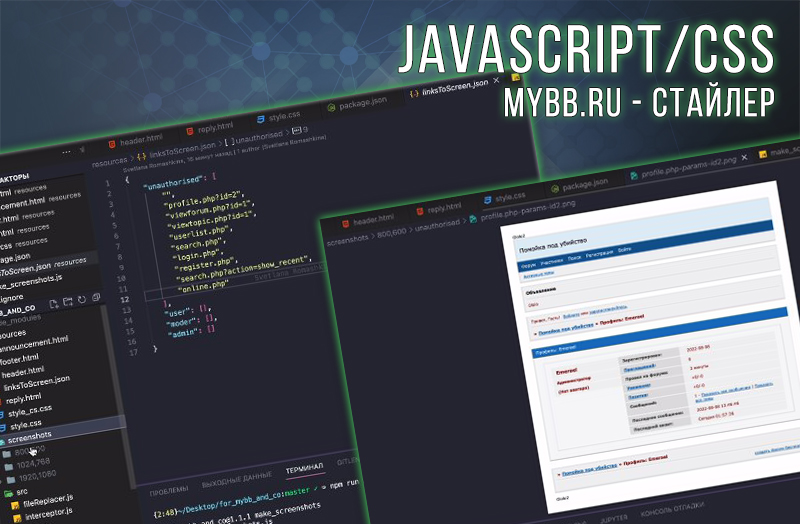Screen dimensions: 800x524
Task: Open the ВЫХОДНЫЕ ДАННЫЕ panel tab
Action: pyautogui.click(x=236, y=480)
